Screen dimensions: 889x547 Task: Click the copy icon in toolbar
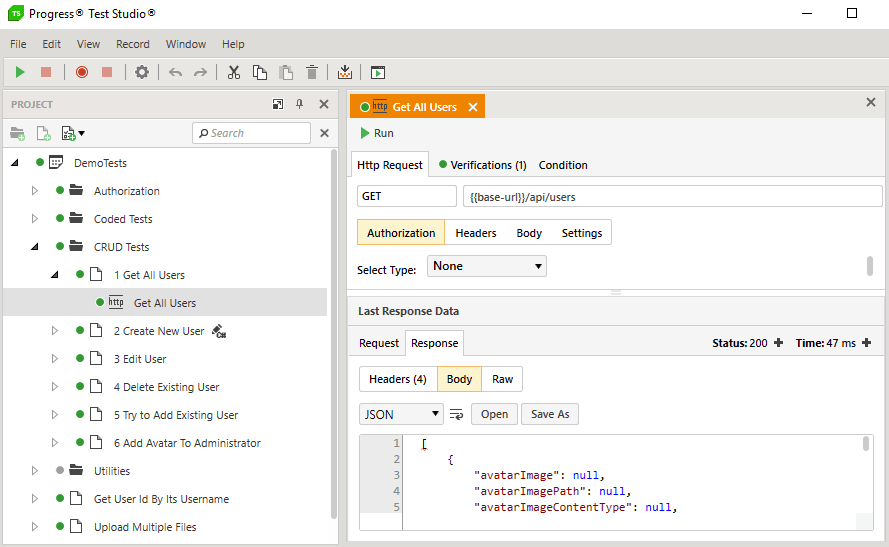pyautogui.click(x=260, y=72)
